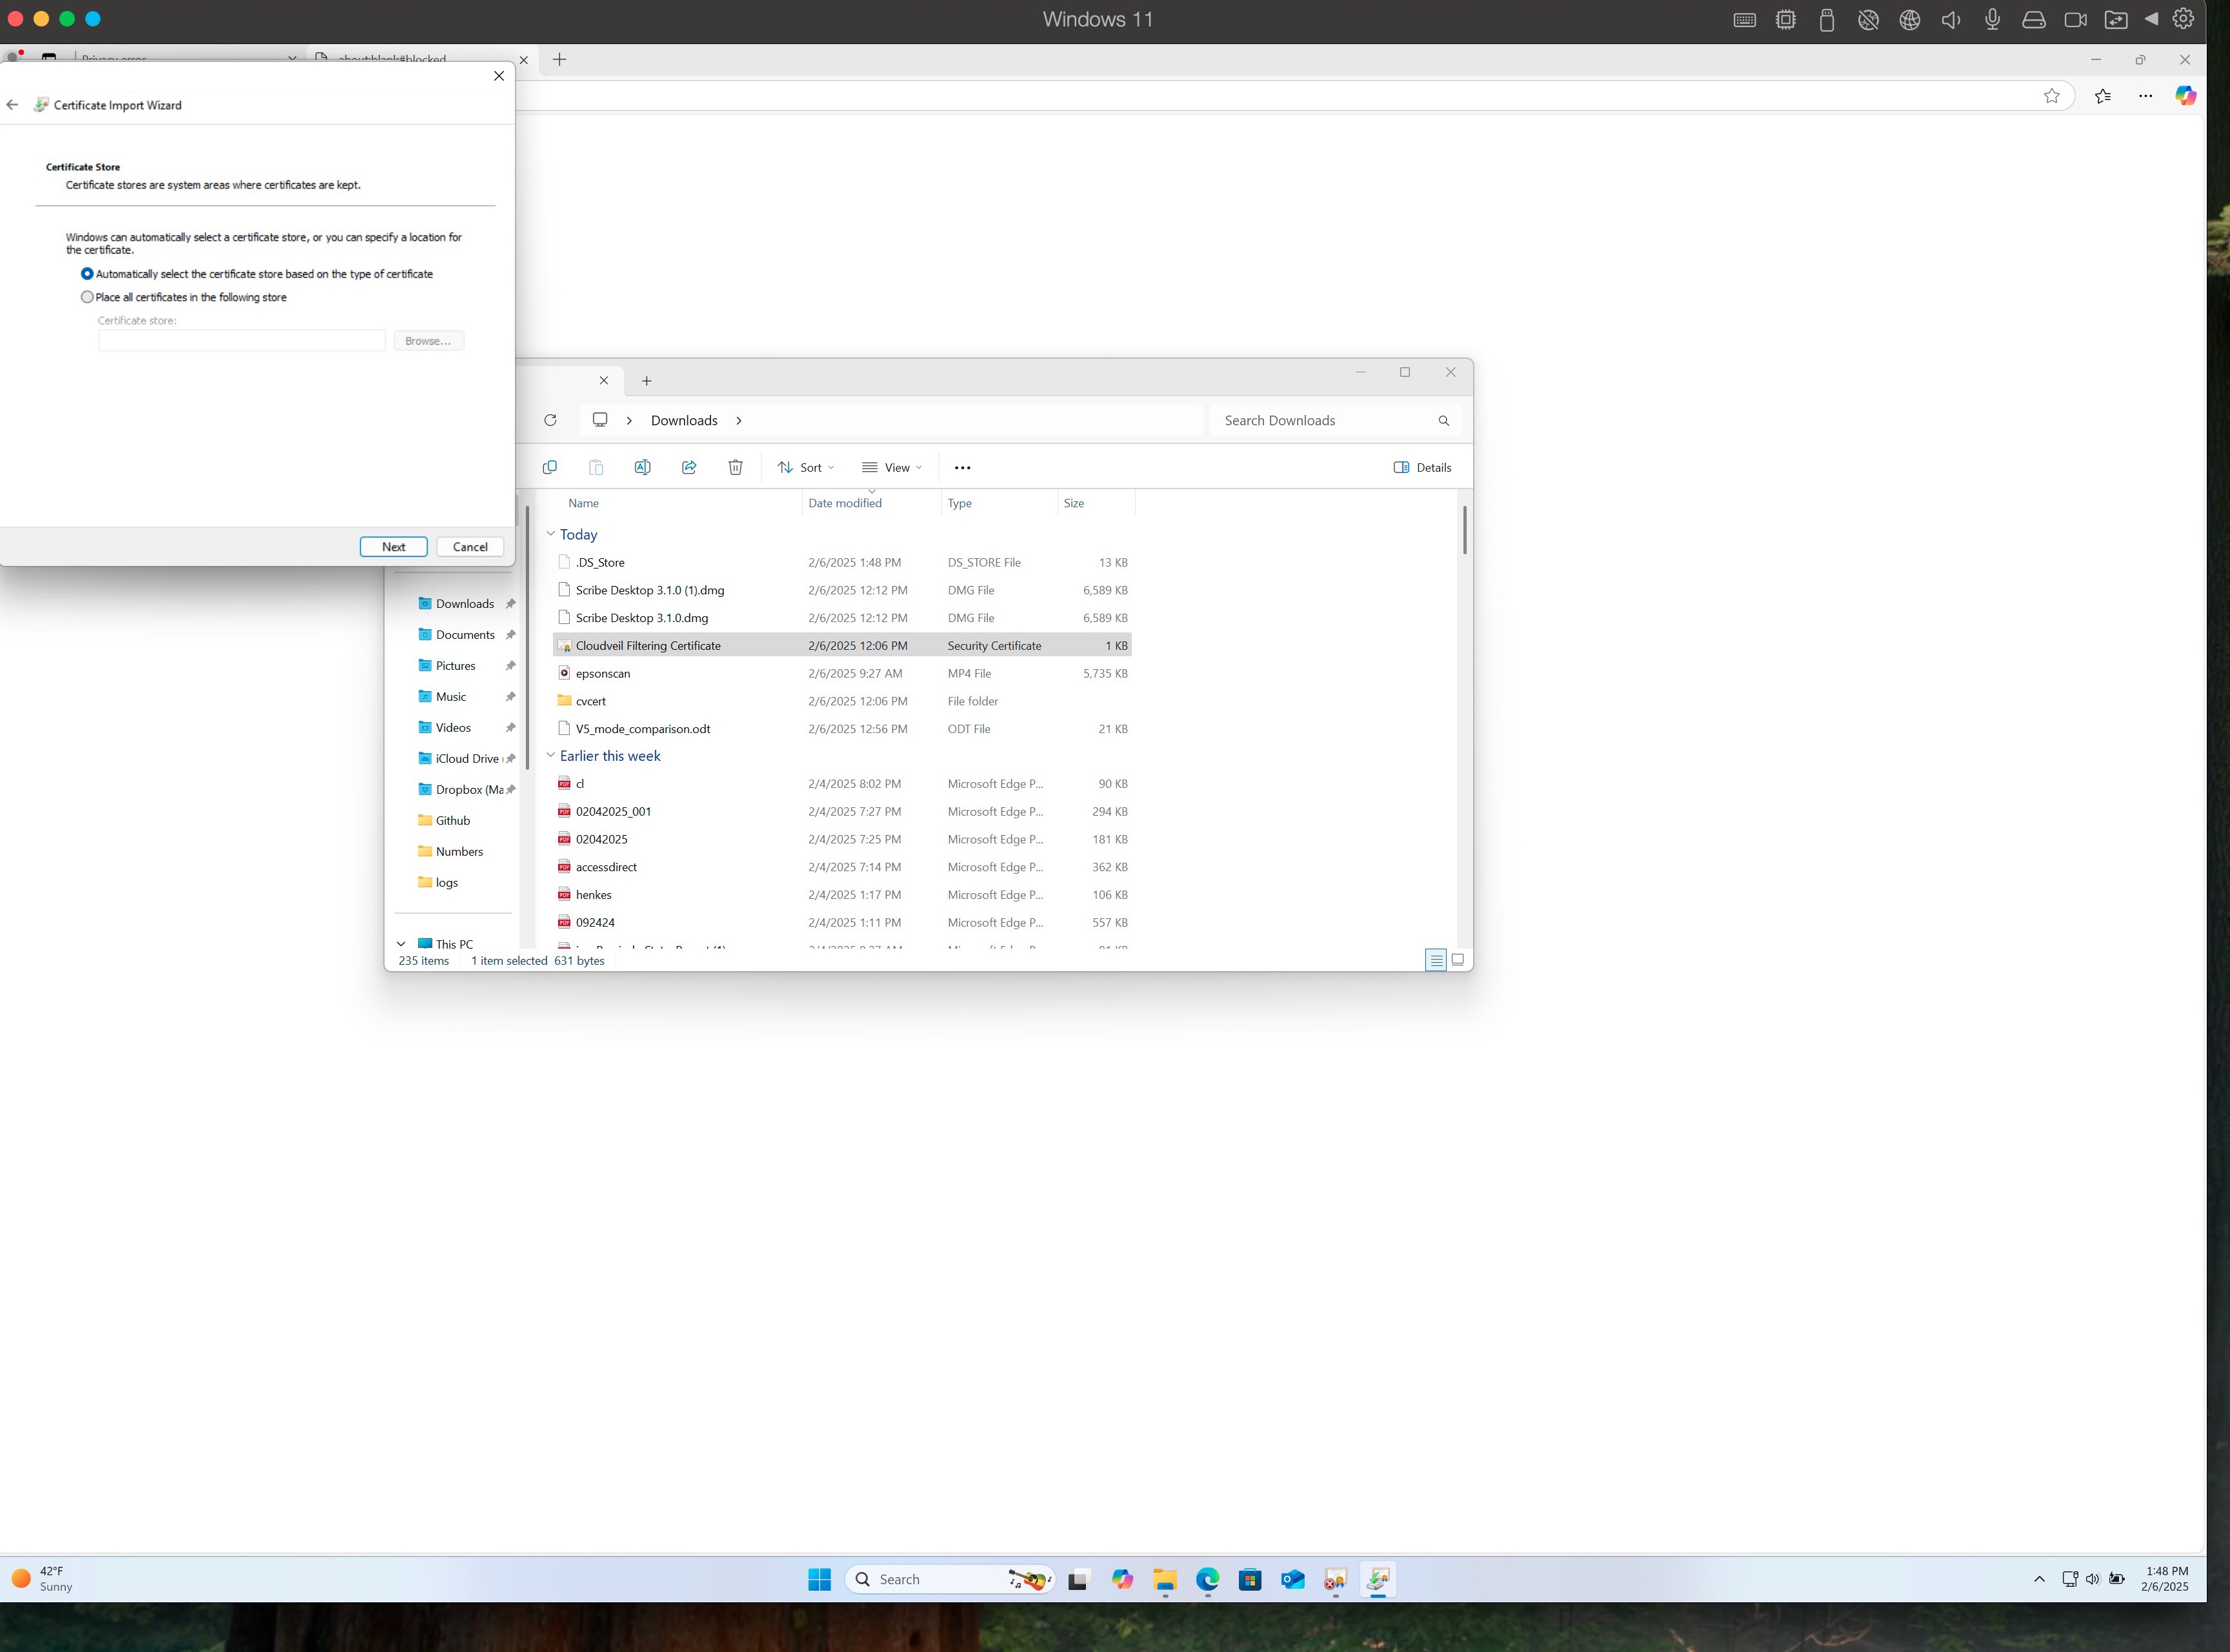Screen dimensions: 2230x1652
Task: Click Downloads in the address bar breadcrumb
Action: coord(684,421)
